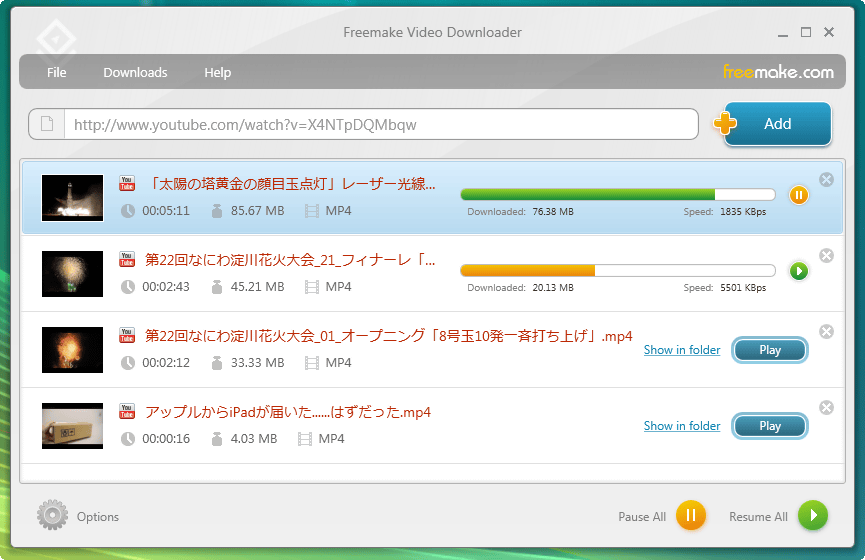Click the clock icon beside 00:02:43

point(128,287)
